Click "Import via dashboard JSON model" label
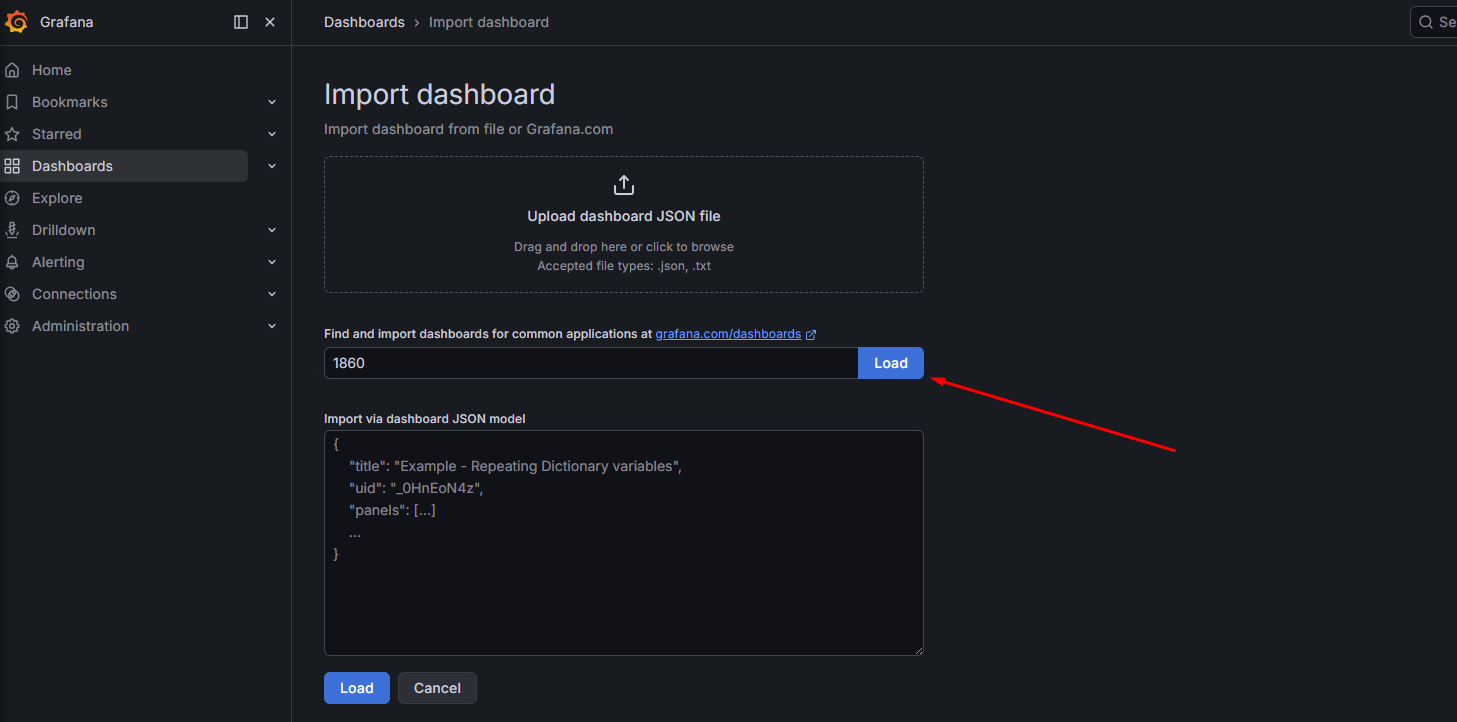 click(x=425, y=418)
